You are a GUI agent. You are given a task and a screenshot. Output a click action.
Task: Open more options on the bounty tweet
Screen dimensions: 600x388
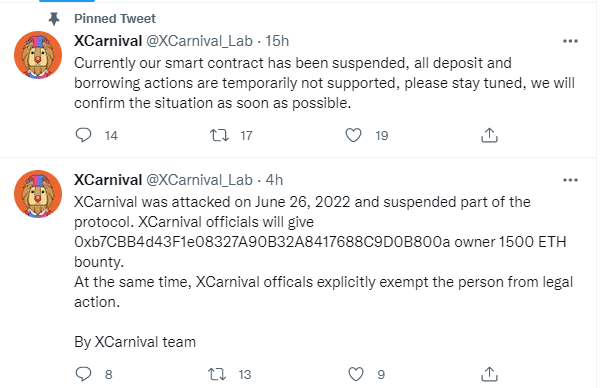[x=570, y=180]
